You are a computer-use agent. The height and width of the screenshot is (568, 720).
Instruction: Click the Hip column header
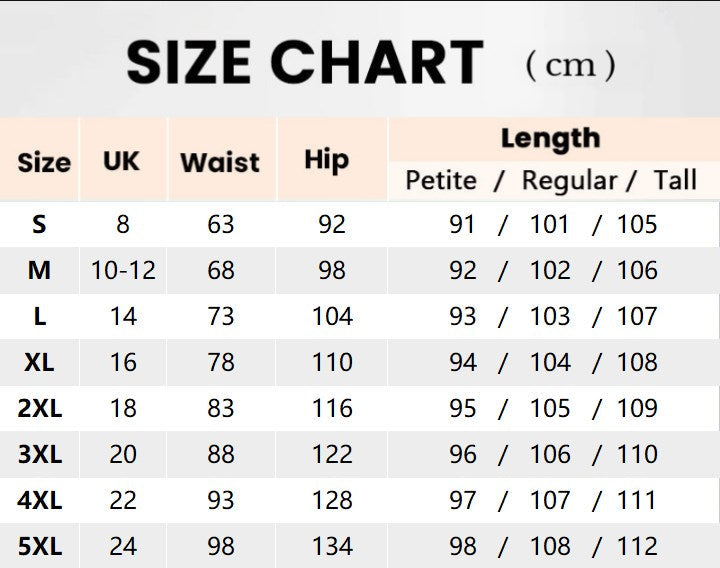pos(327,160)
